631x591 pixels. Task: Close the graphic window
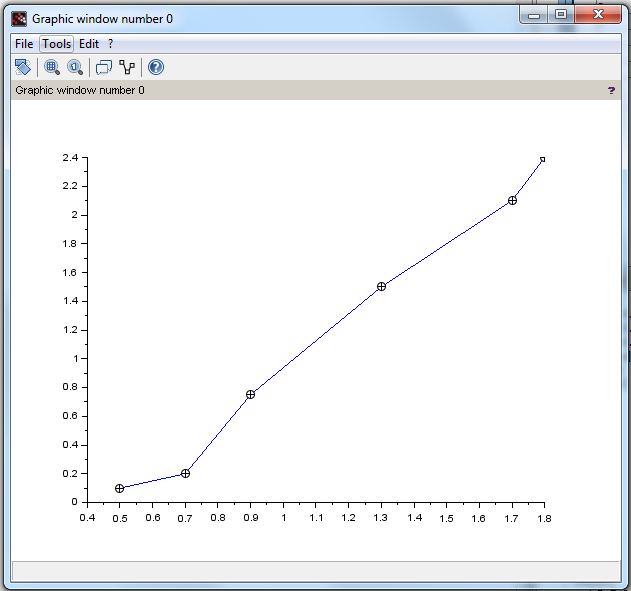(598, 15)
